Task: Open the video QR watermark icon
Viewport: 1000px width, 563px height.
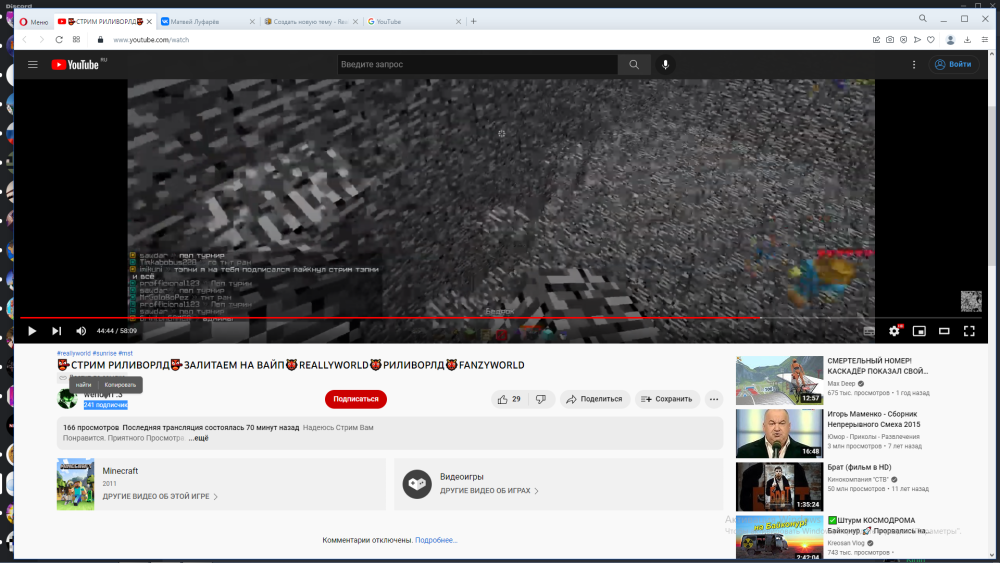Action: (971, 301)
